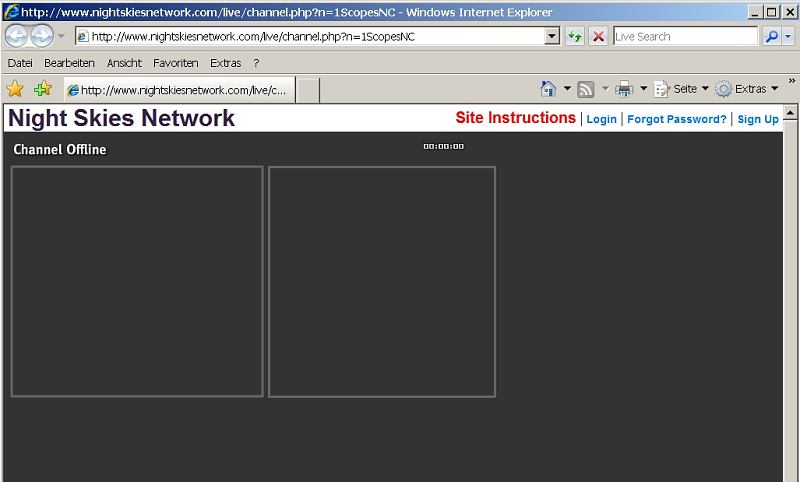Click the page scrollbar up arrow
800x482 pixels.
(790, 113)
